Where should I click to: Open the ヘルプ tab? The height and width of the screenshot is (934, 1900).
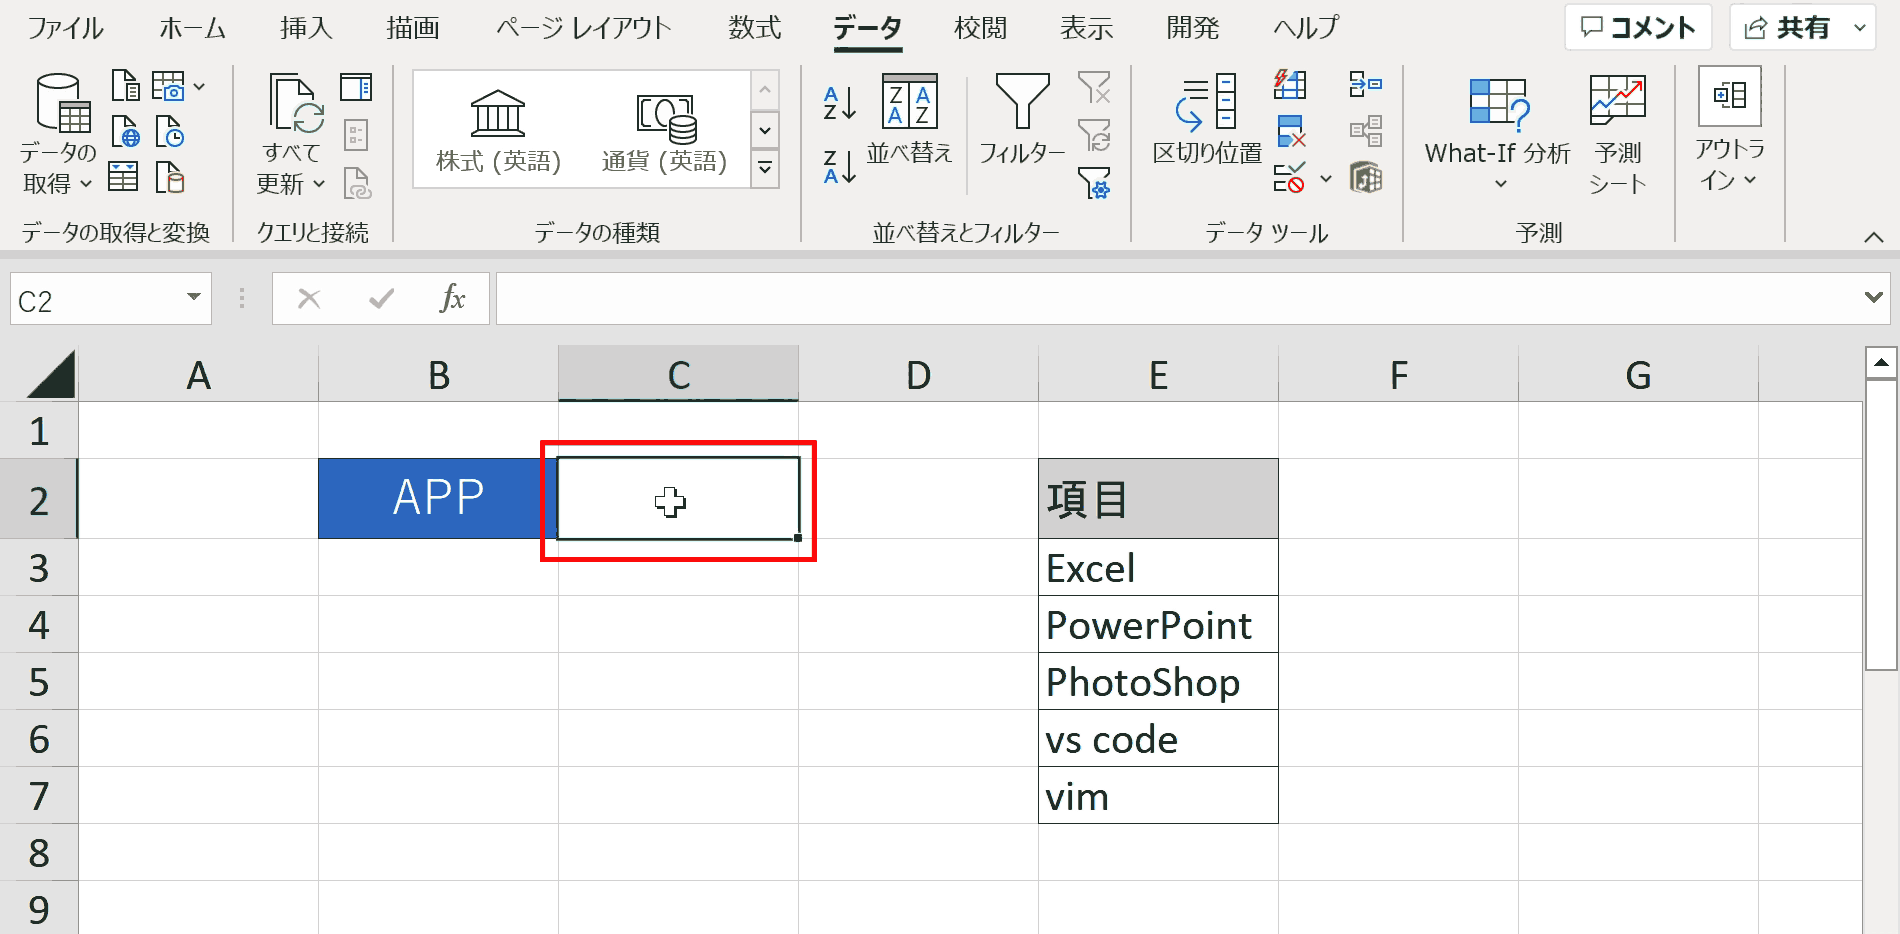pyautogui.click(x=1305, y=28)
